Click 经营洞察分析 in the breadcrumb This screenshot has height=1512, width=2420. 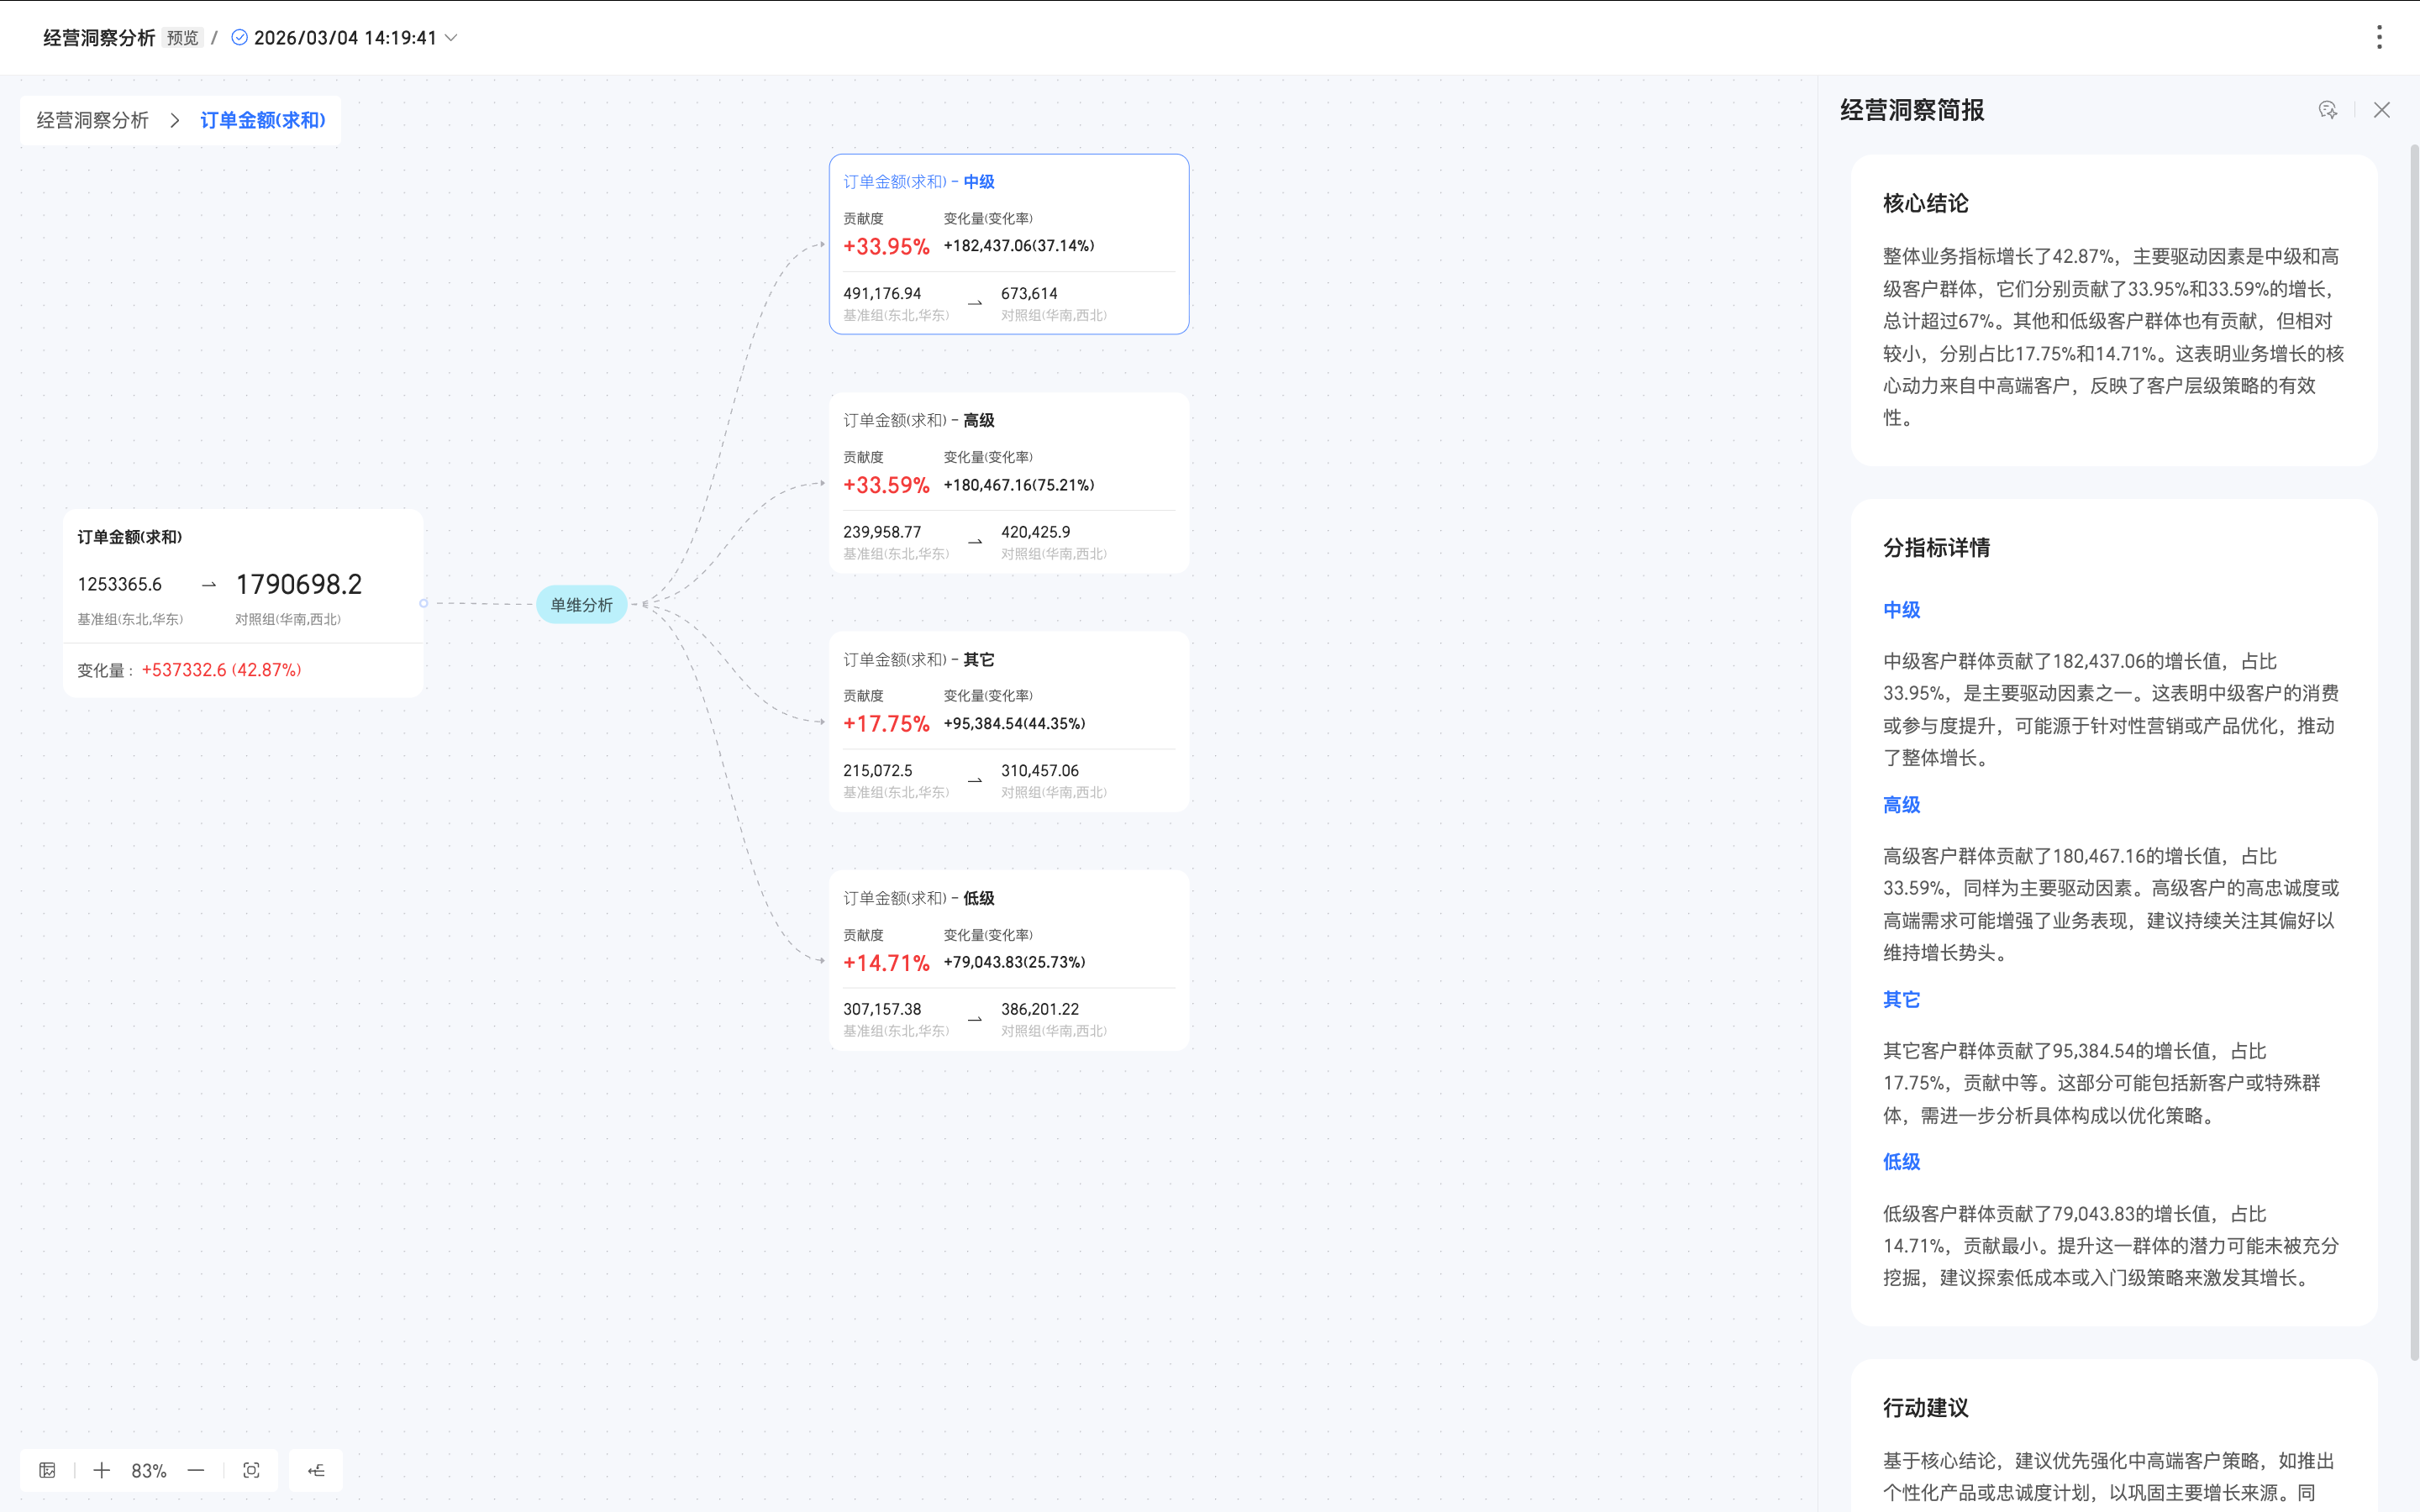pyautogui.click(x=92, y=120)
